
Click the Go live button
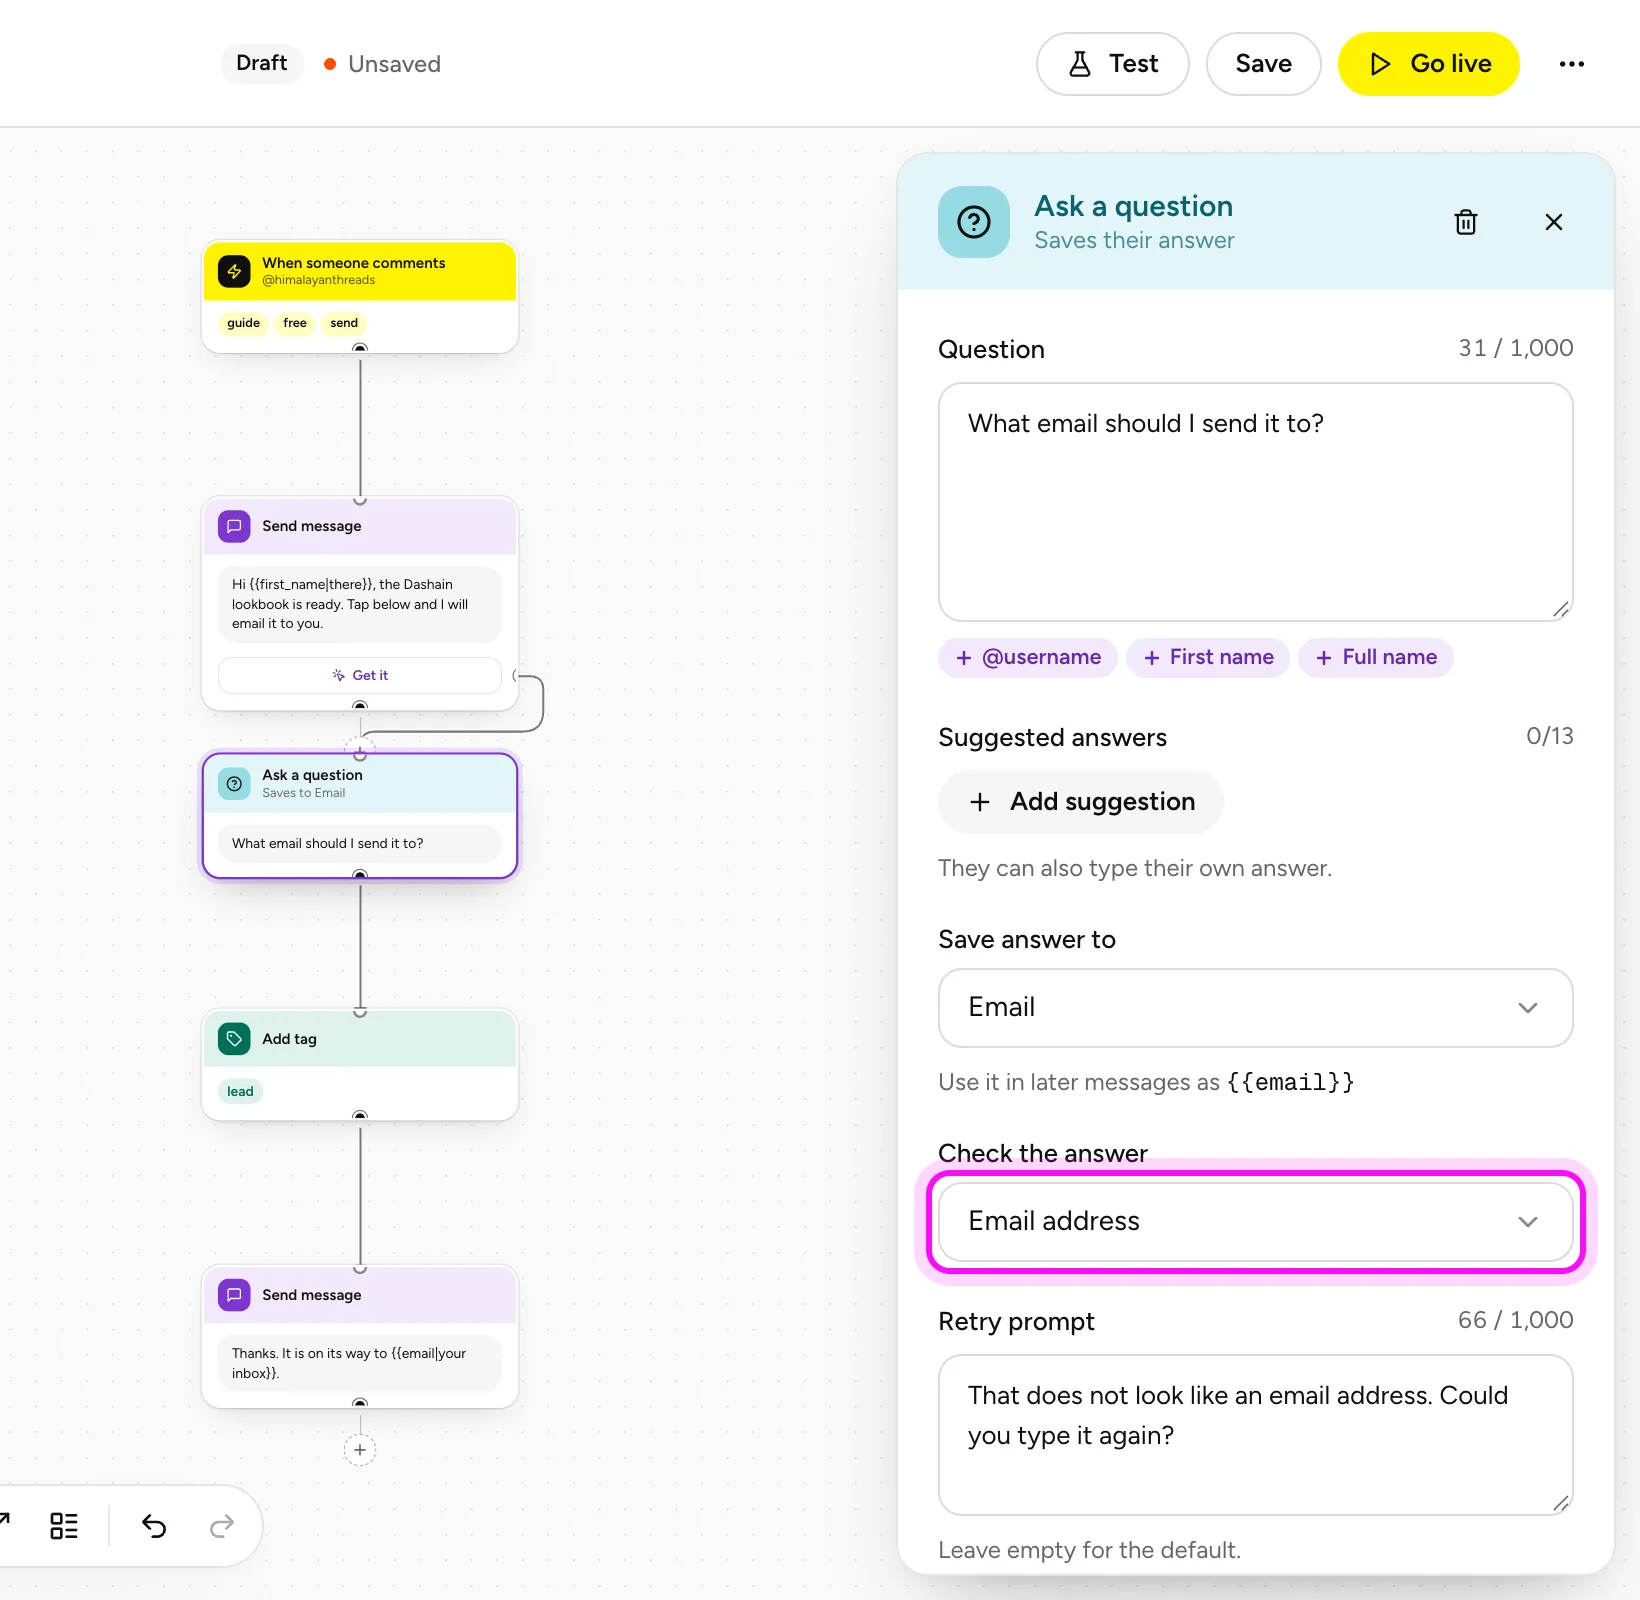click(x=1429, y=64)
